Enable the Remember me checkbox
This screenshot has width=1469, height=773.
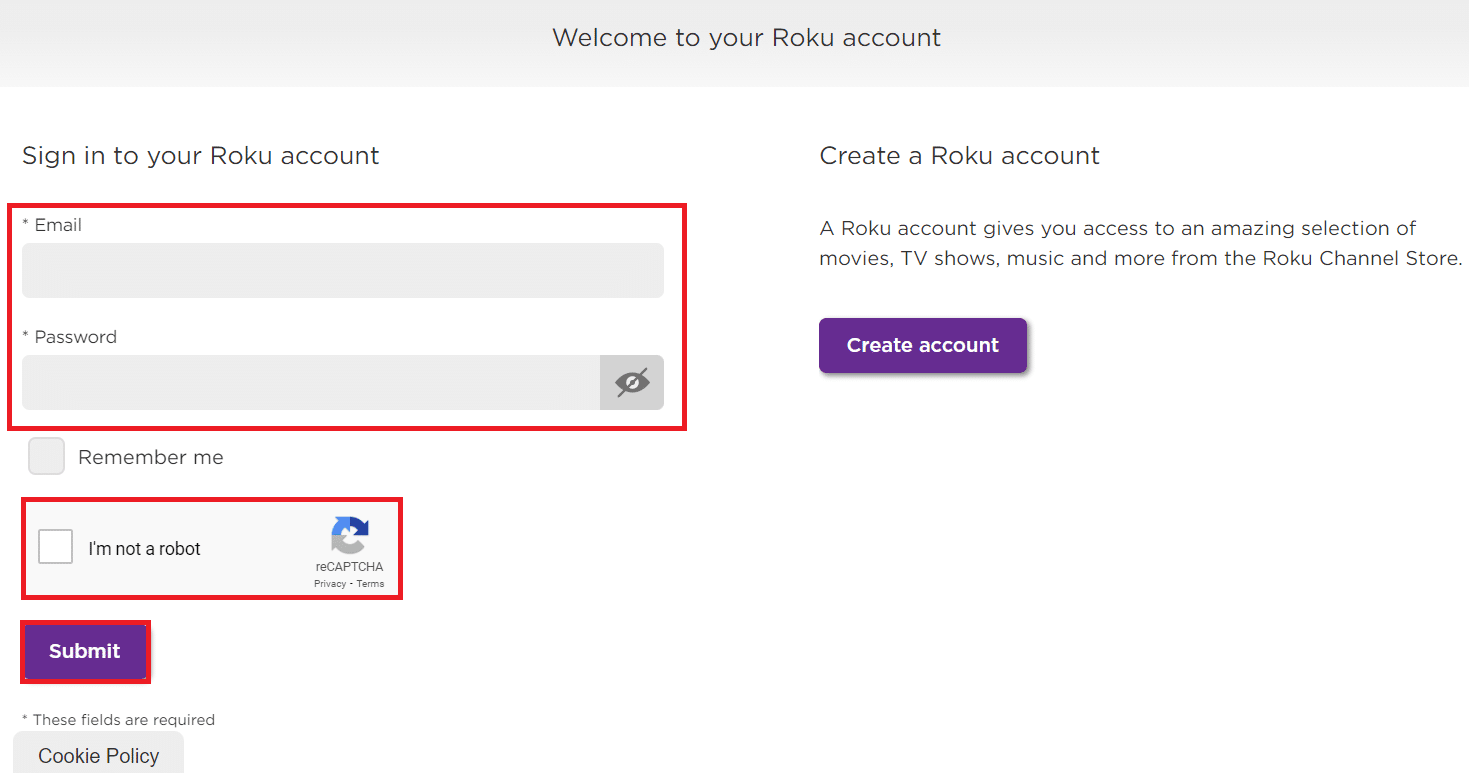(46, 456)
